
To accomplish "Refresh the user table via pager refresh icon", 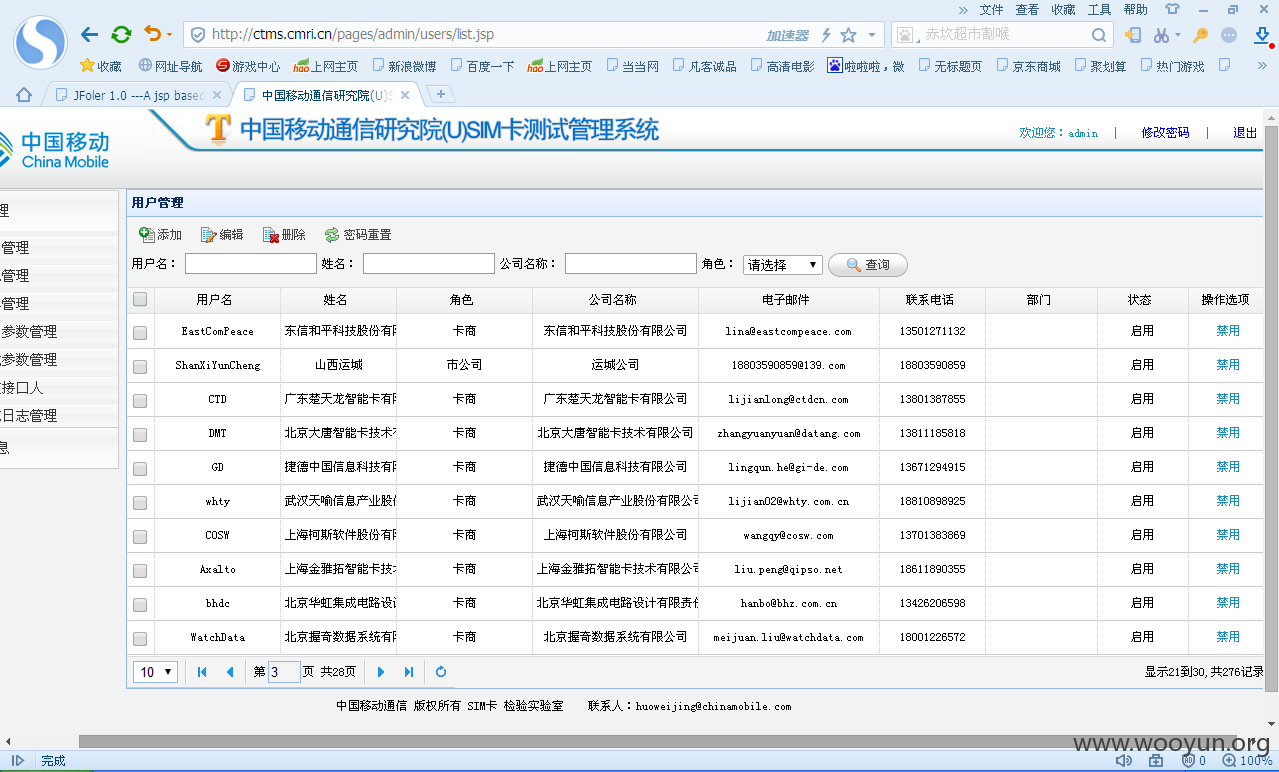I will click(x=441, y=672).
